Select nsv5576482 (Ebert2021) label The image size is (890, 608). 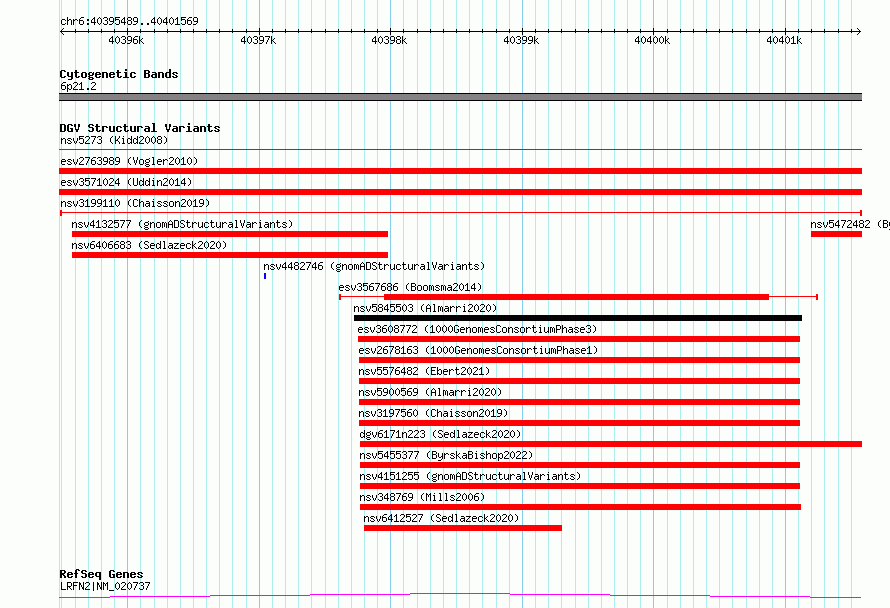[424, 371]
